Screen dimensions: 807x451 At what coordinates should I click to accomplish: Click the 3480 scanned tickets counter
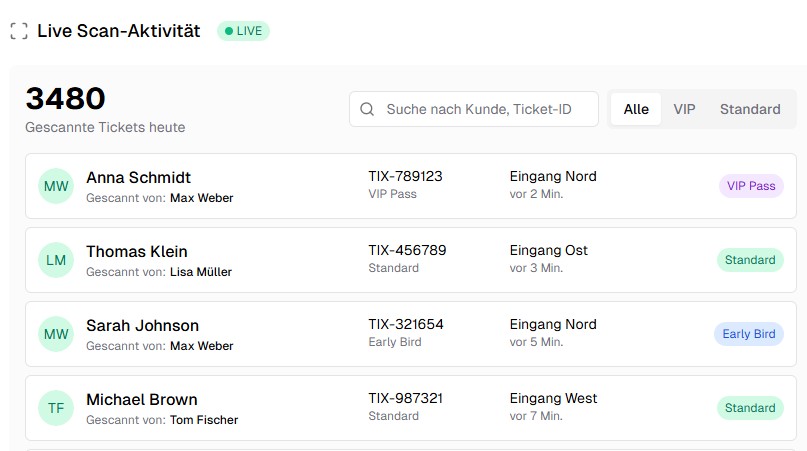[x=65, y=99]
